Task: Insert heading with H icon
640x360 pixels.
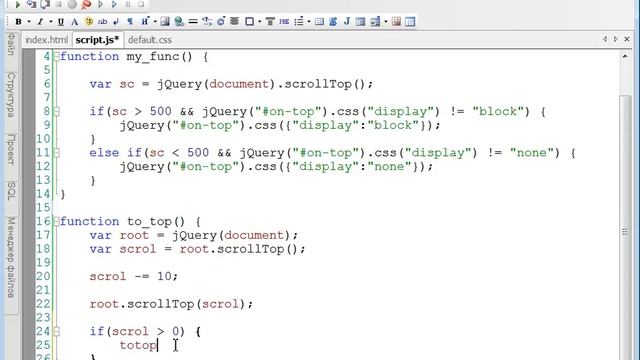Action: tap(145, 22)
